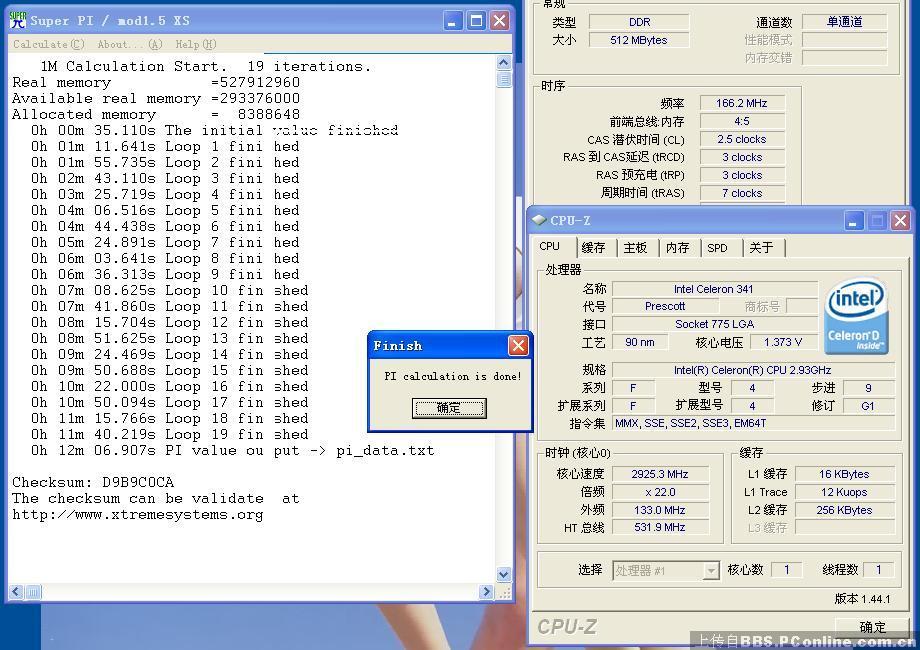Click the 256 KBytes L2 cache value

point(844,510)
